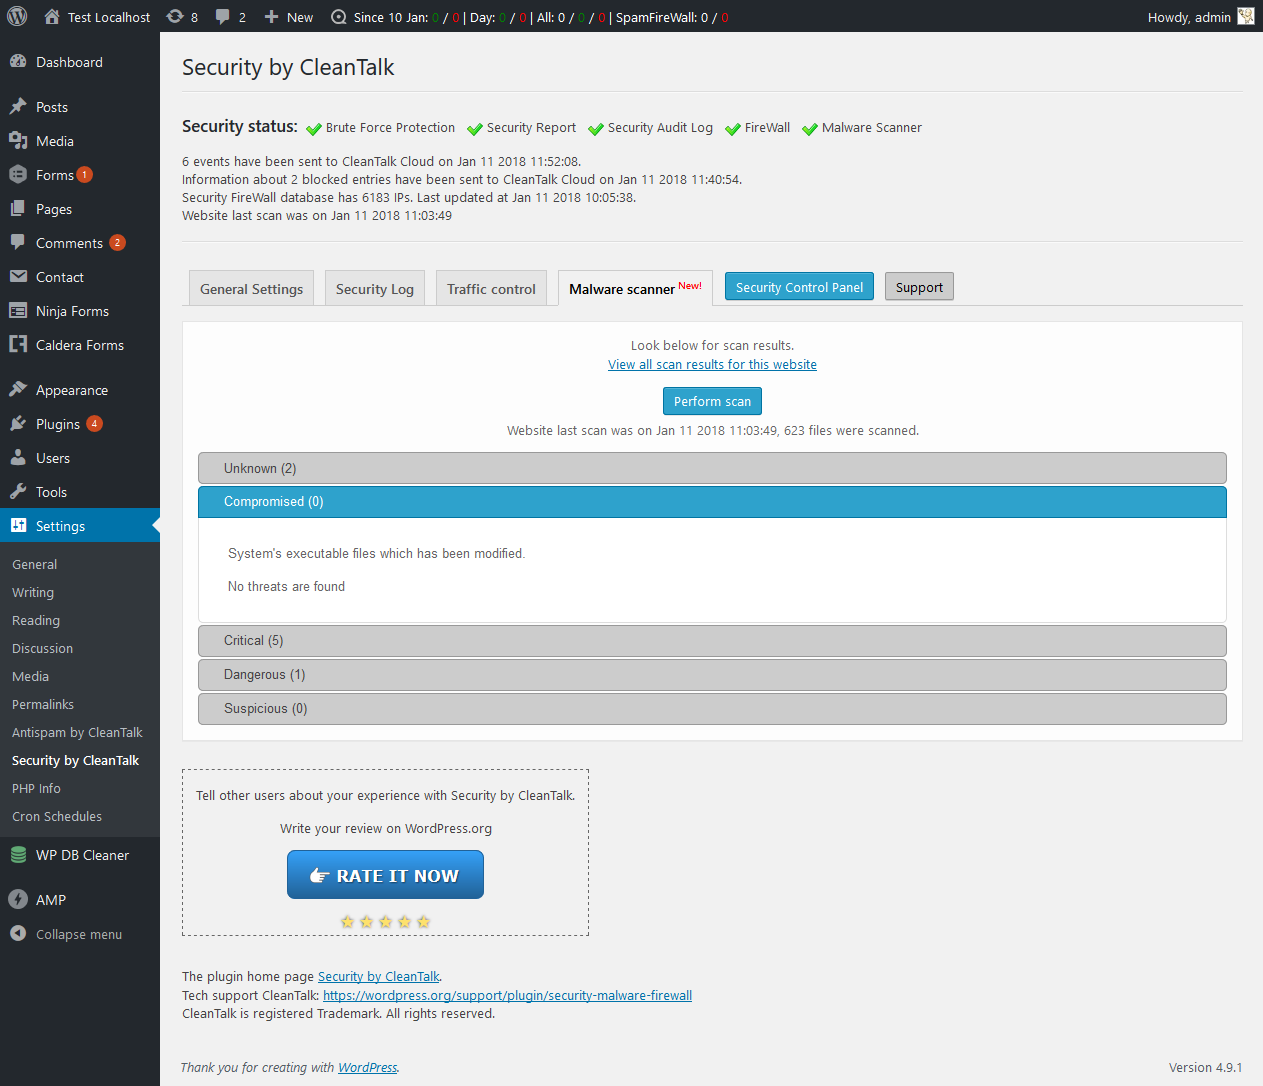The height and width of the screenshot is (1086, 1263).
Task: Click the Media library icon
Action: pos(18,141)
